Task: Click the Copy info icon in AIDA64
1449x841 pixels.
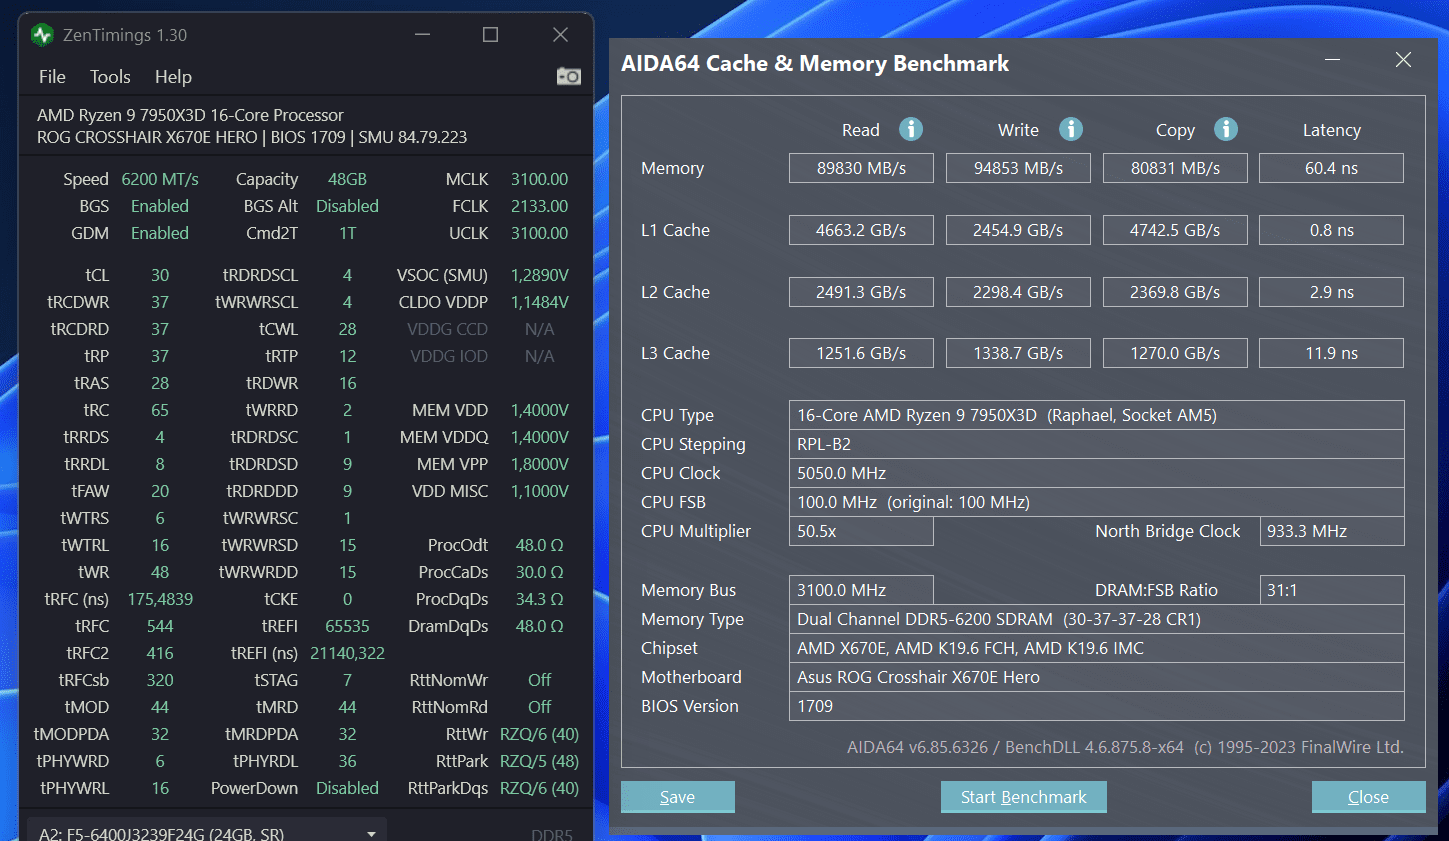Action: tap(1226, 129)
